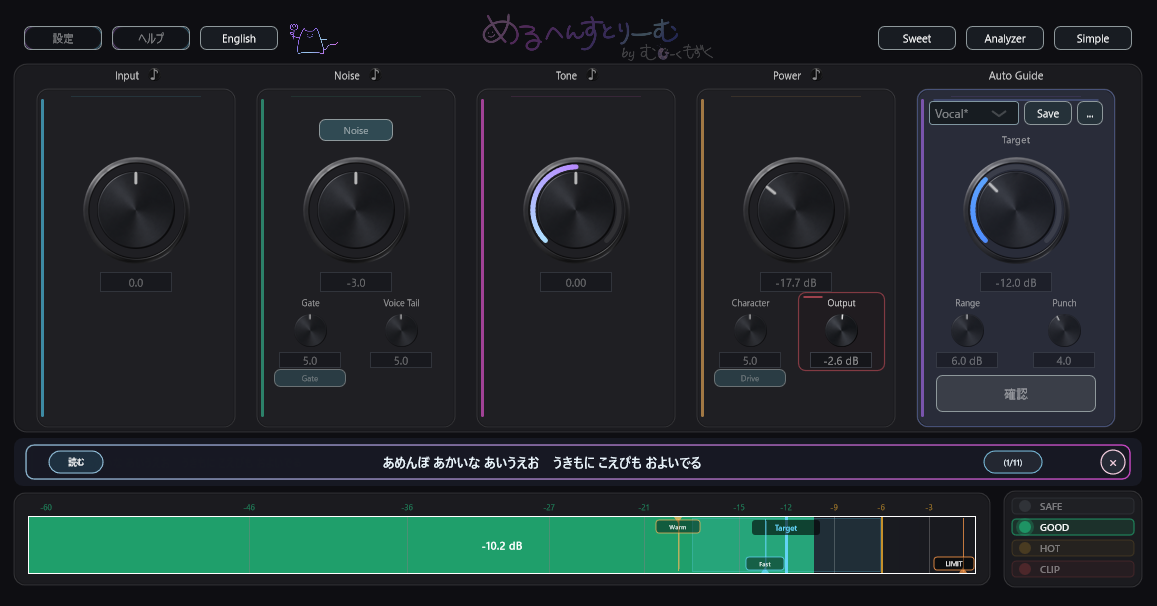Click the music note icon beside Tone
This screenshot has height=606, width=1157.
(592, 75)
